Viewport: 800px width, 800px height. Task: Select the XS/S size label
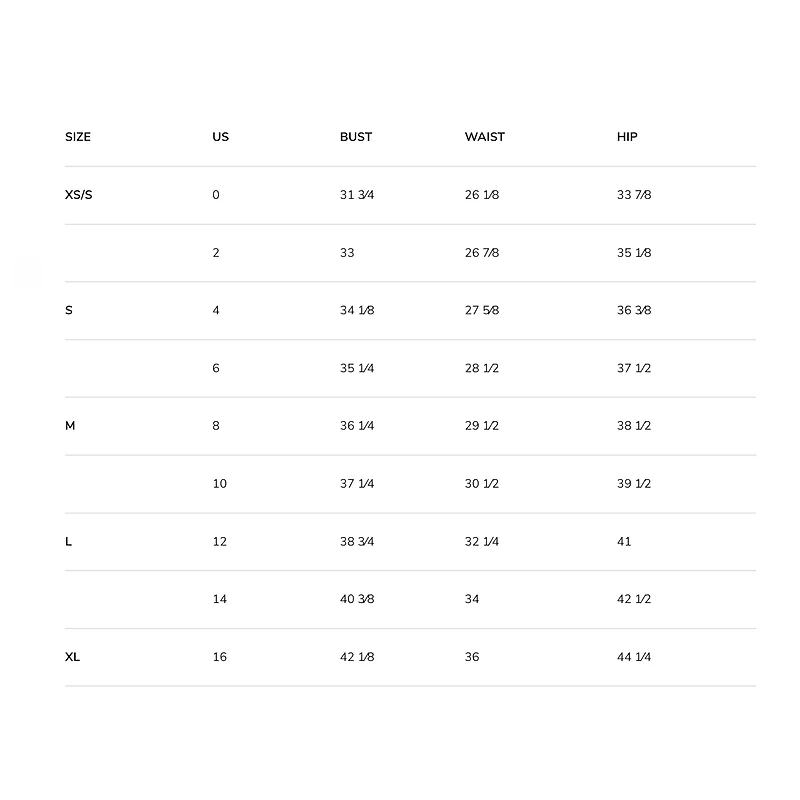coord(79,195)
